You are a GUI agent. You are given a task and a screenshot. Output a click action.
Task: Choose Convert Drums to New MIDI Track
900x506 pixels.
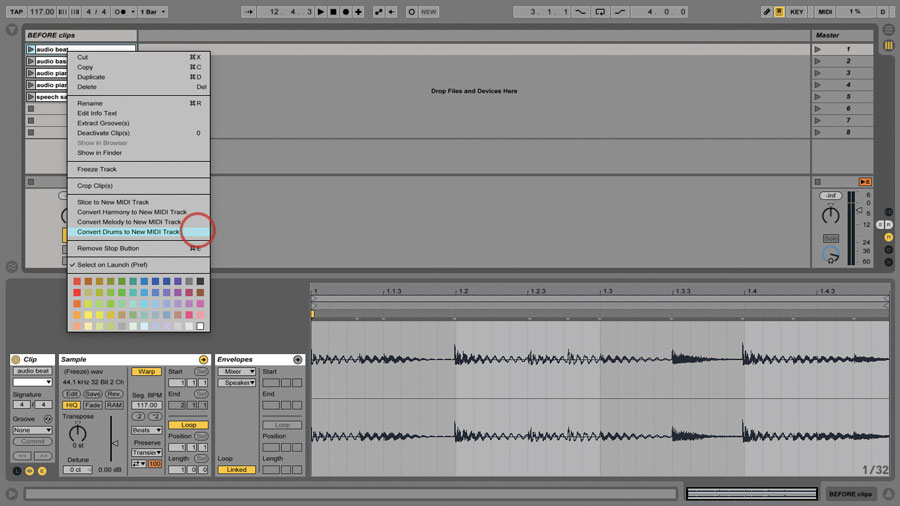pos(128,232)
